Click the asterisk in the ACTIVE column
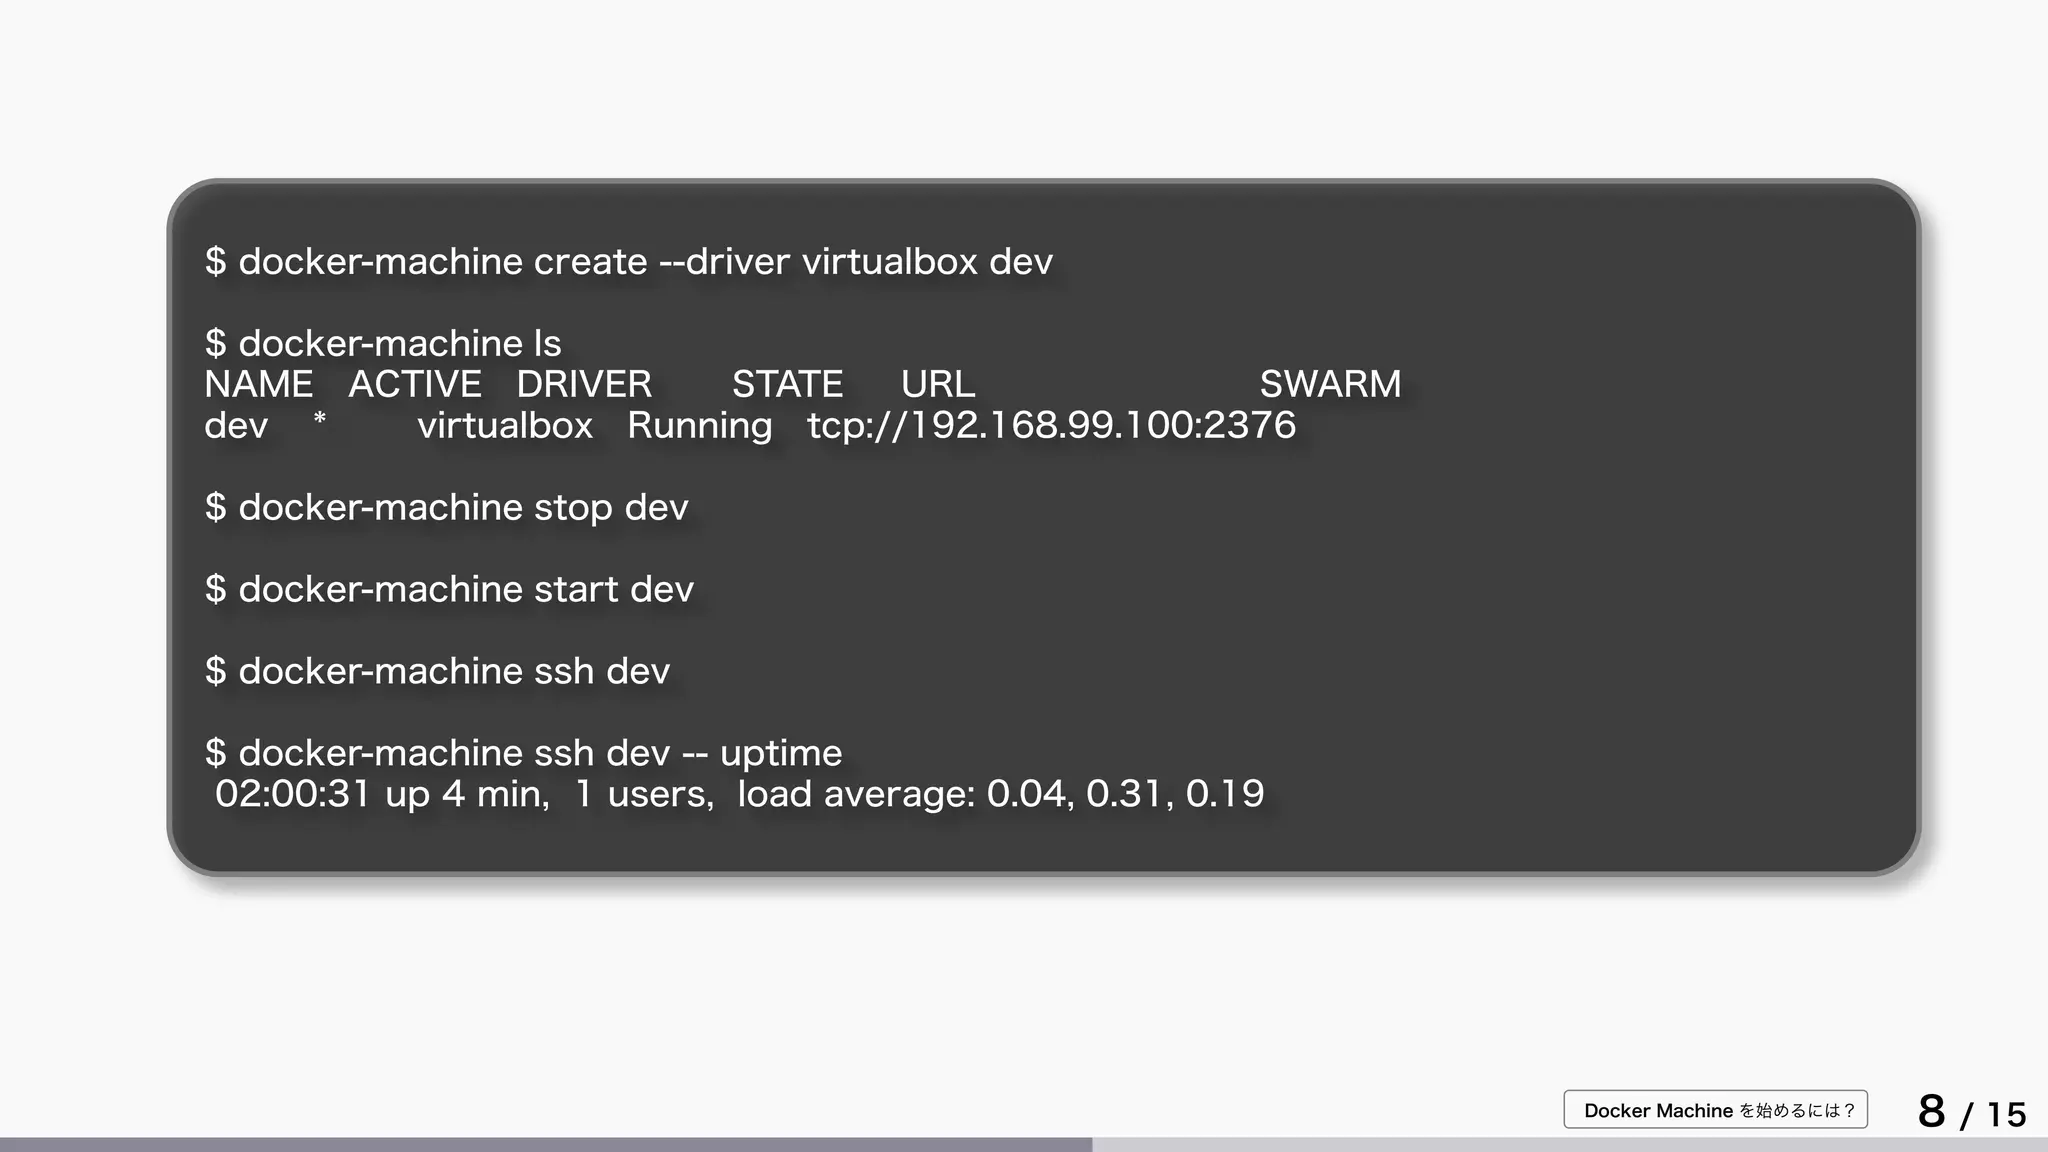Screen dimensions: 2048x1152 click(x=320, y=419)
